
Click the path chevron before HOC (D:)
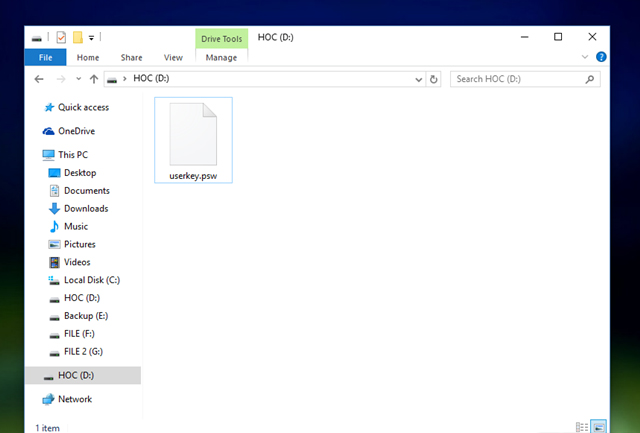pyautogui.click(x=125, y=79)
